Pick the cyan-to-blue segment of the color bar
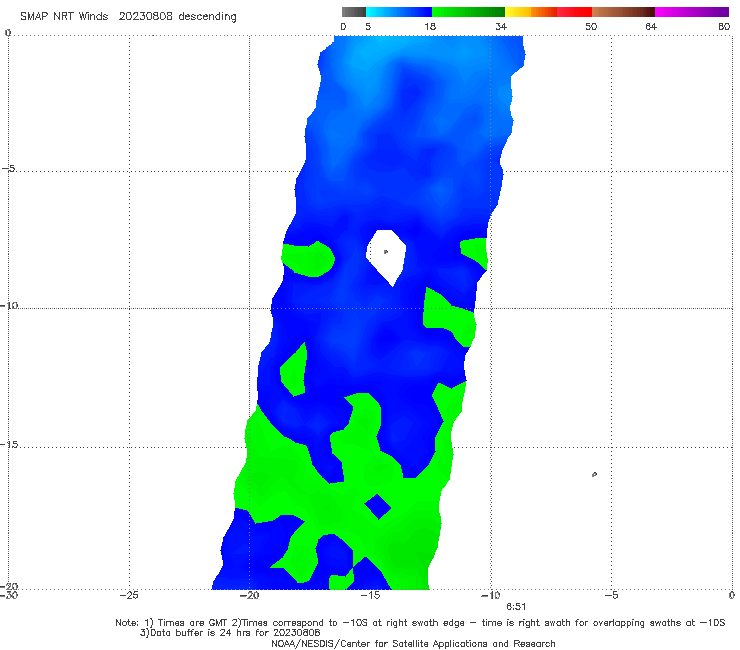 399,12
